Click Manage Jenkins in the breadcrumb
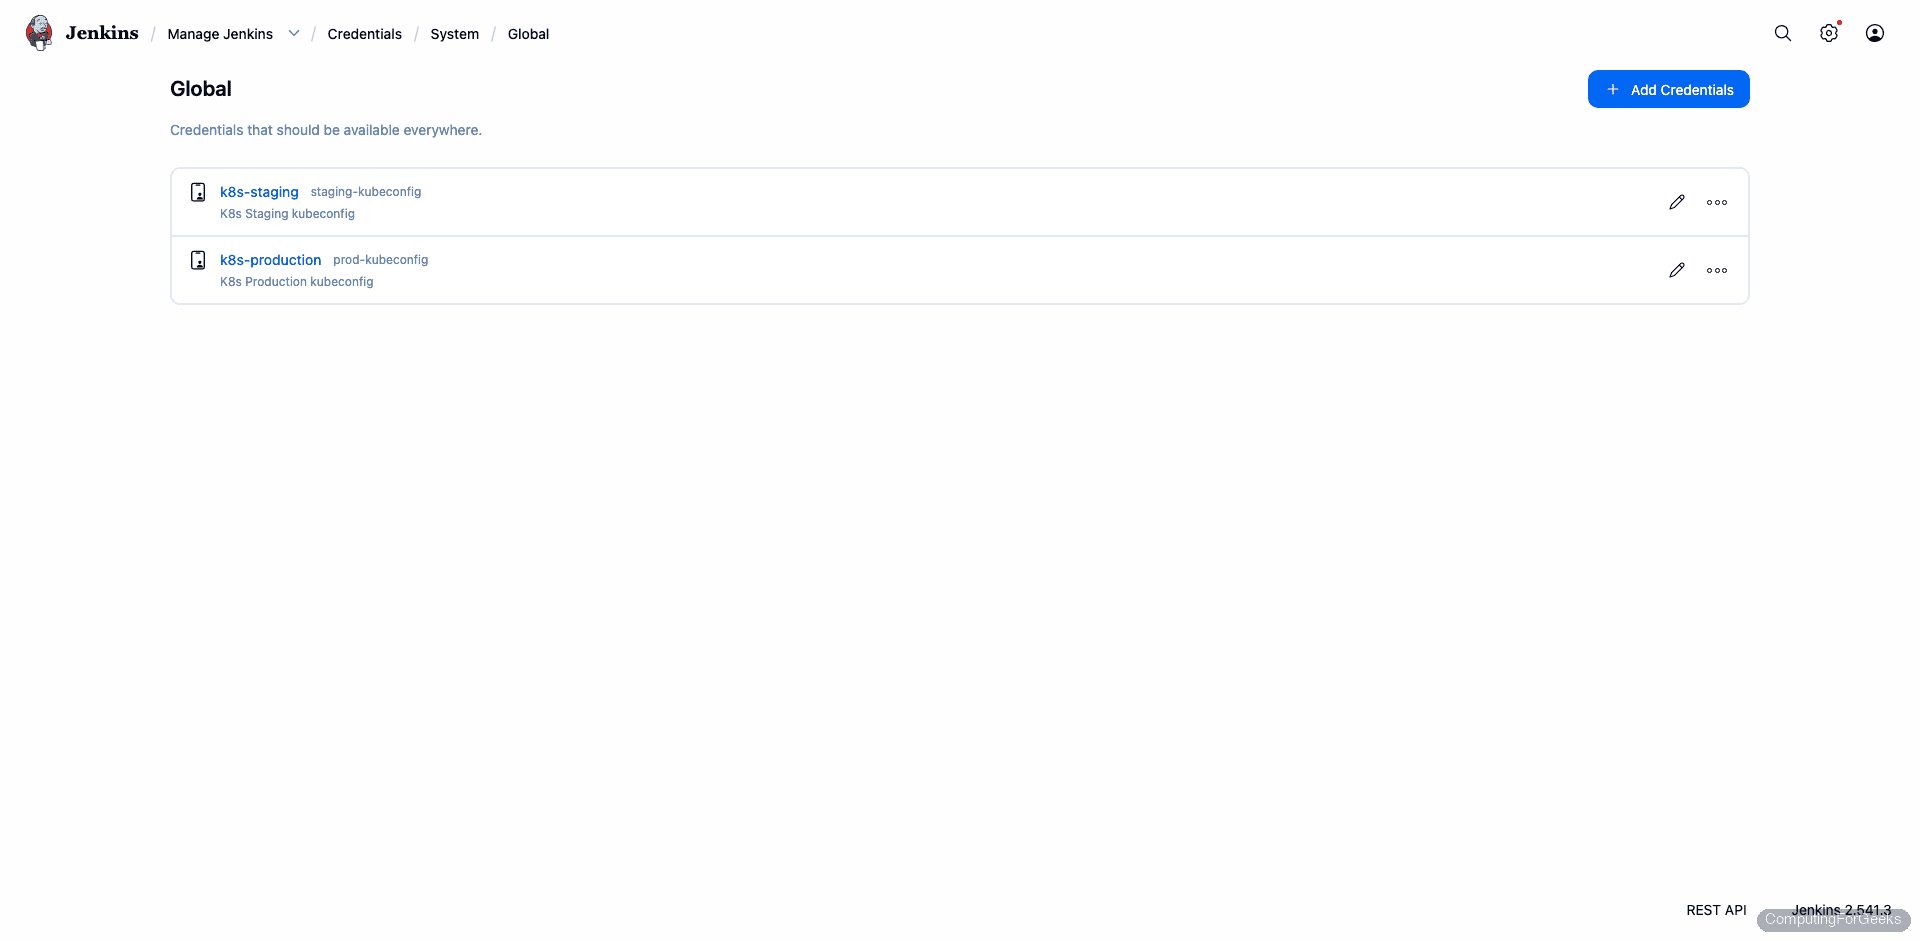Viewport: 1920px width, 941px height. click(220, 33)
